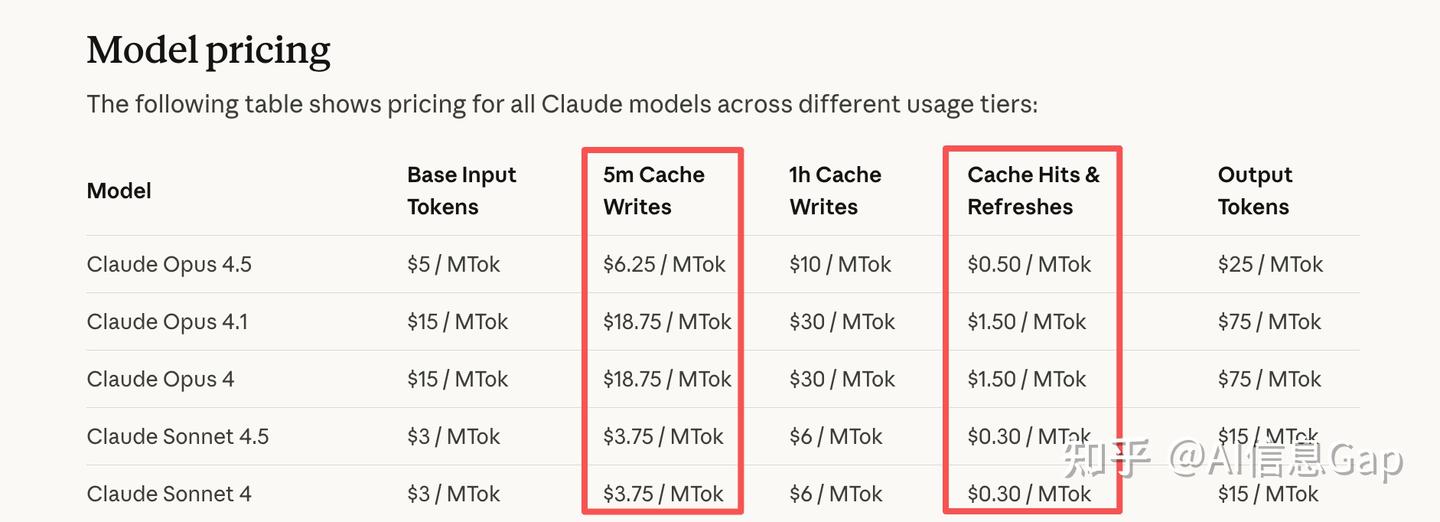Select the $0.50 / MTok cache hits price

pos(1029,265)
